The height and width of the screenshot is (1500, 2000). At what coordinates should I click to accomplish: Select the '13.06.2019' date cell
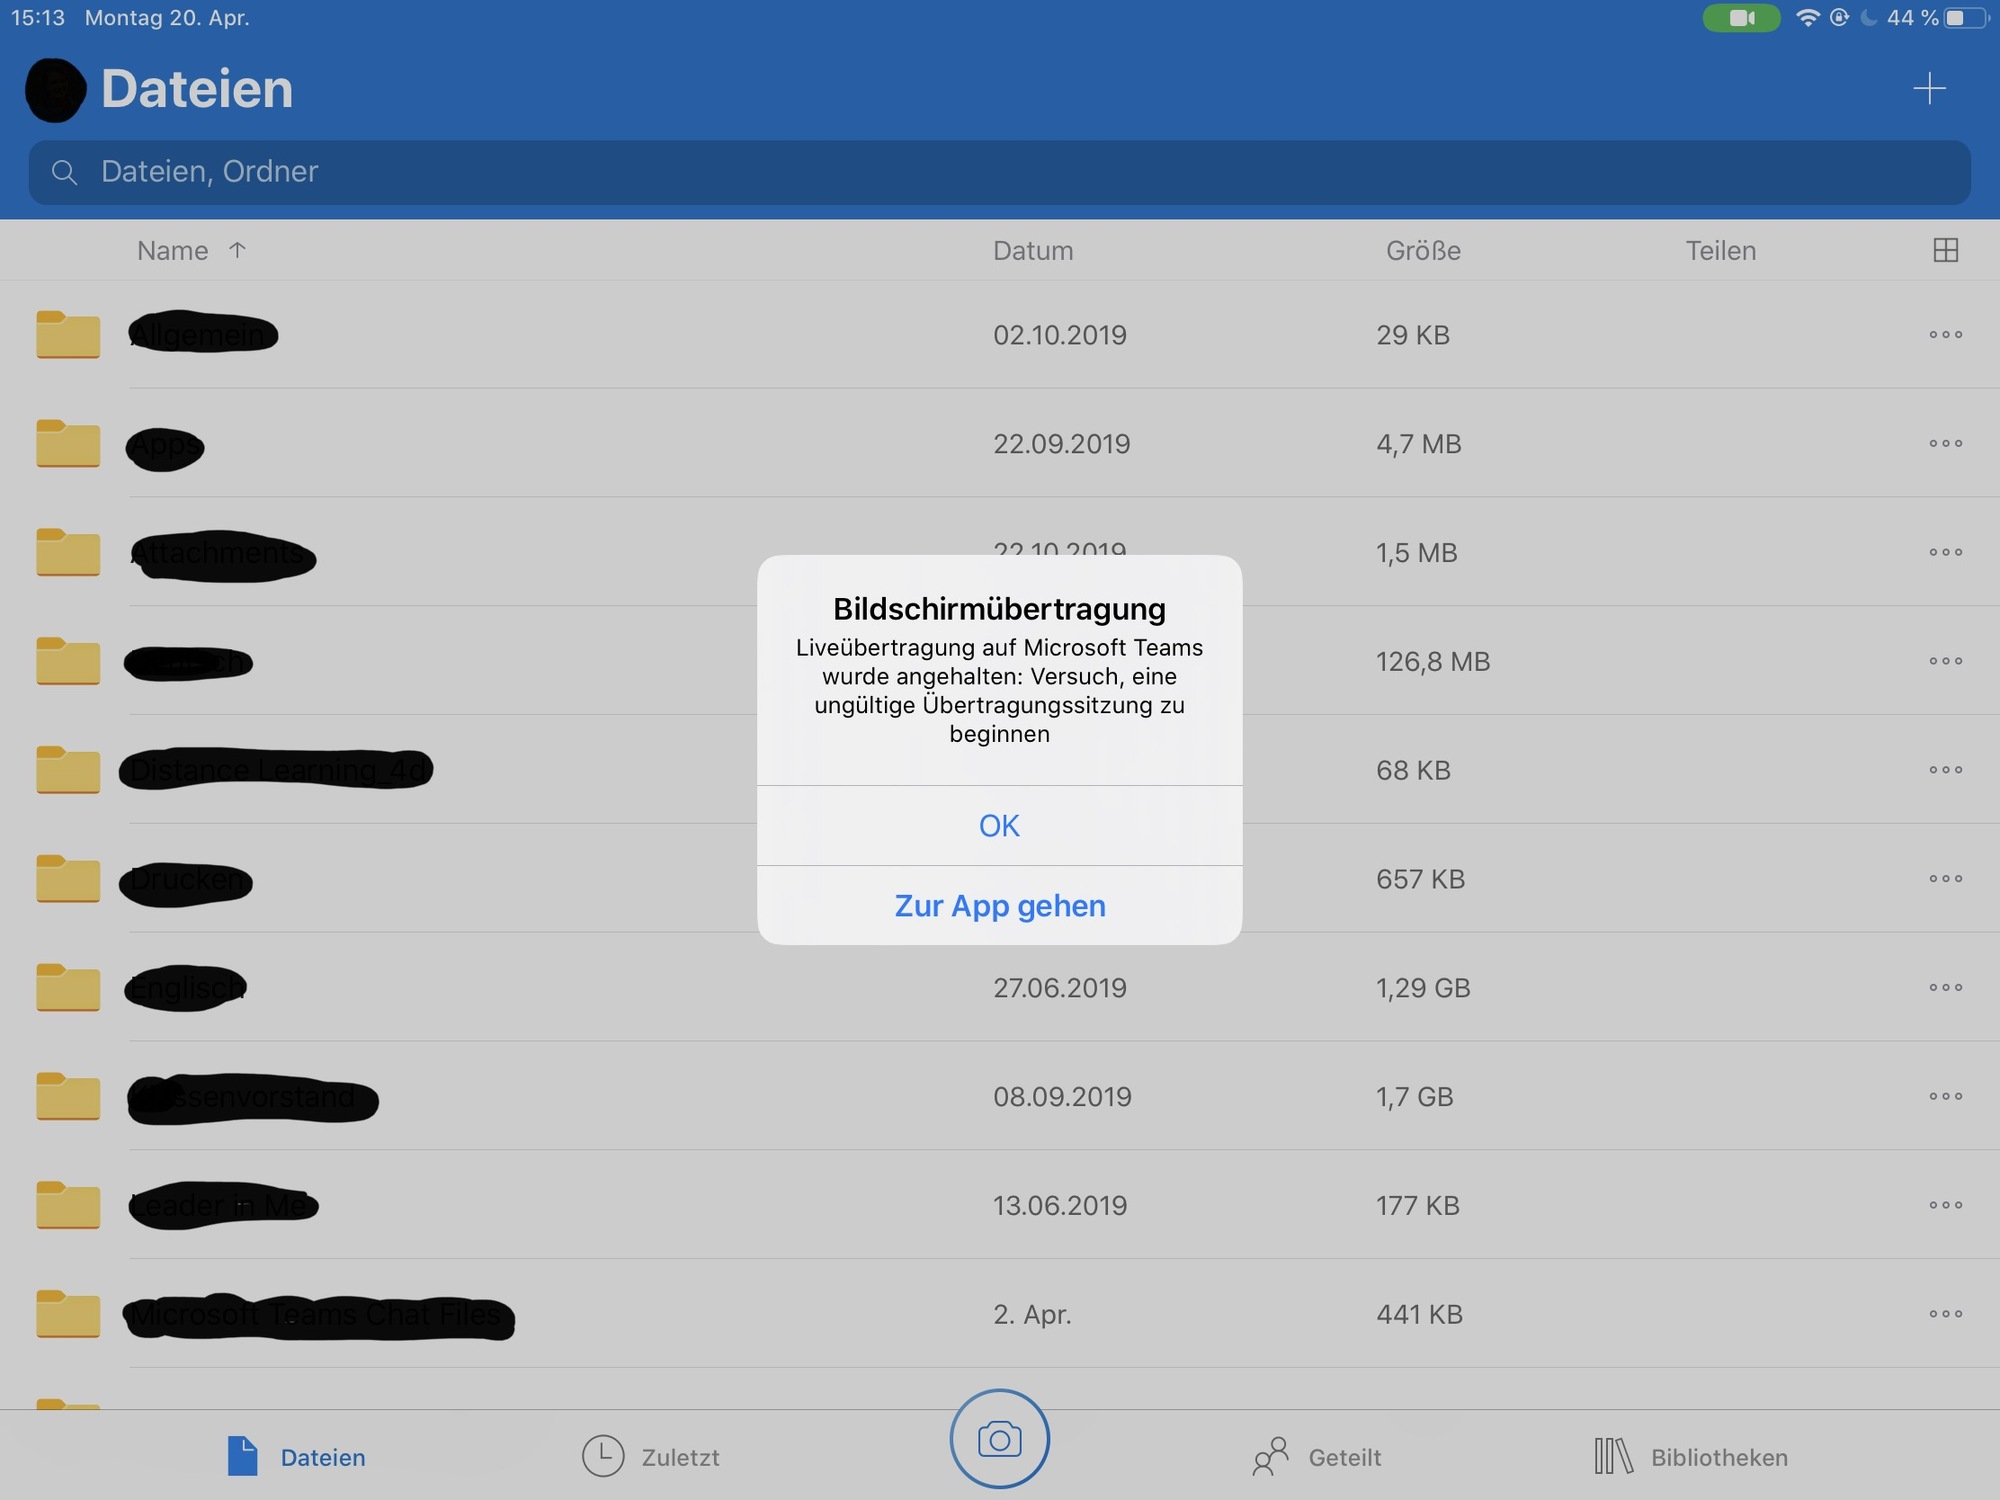click(x=1060, y=1206)
